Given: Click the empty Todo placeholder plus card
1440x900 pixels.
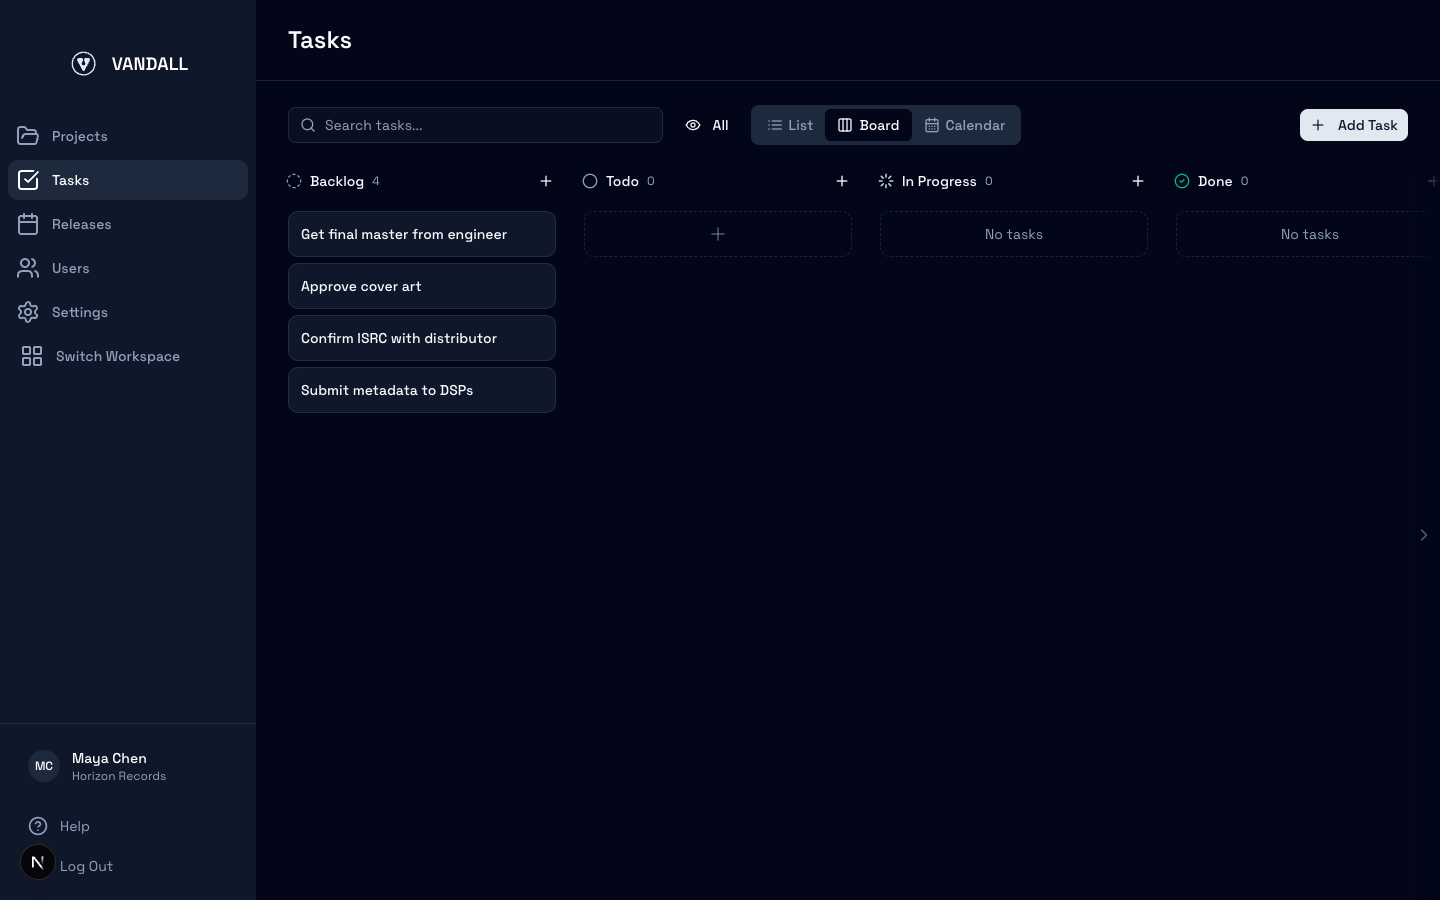Looking at the screenshot, I should [x=718, y=234].
